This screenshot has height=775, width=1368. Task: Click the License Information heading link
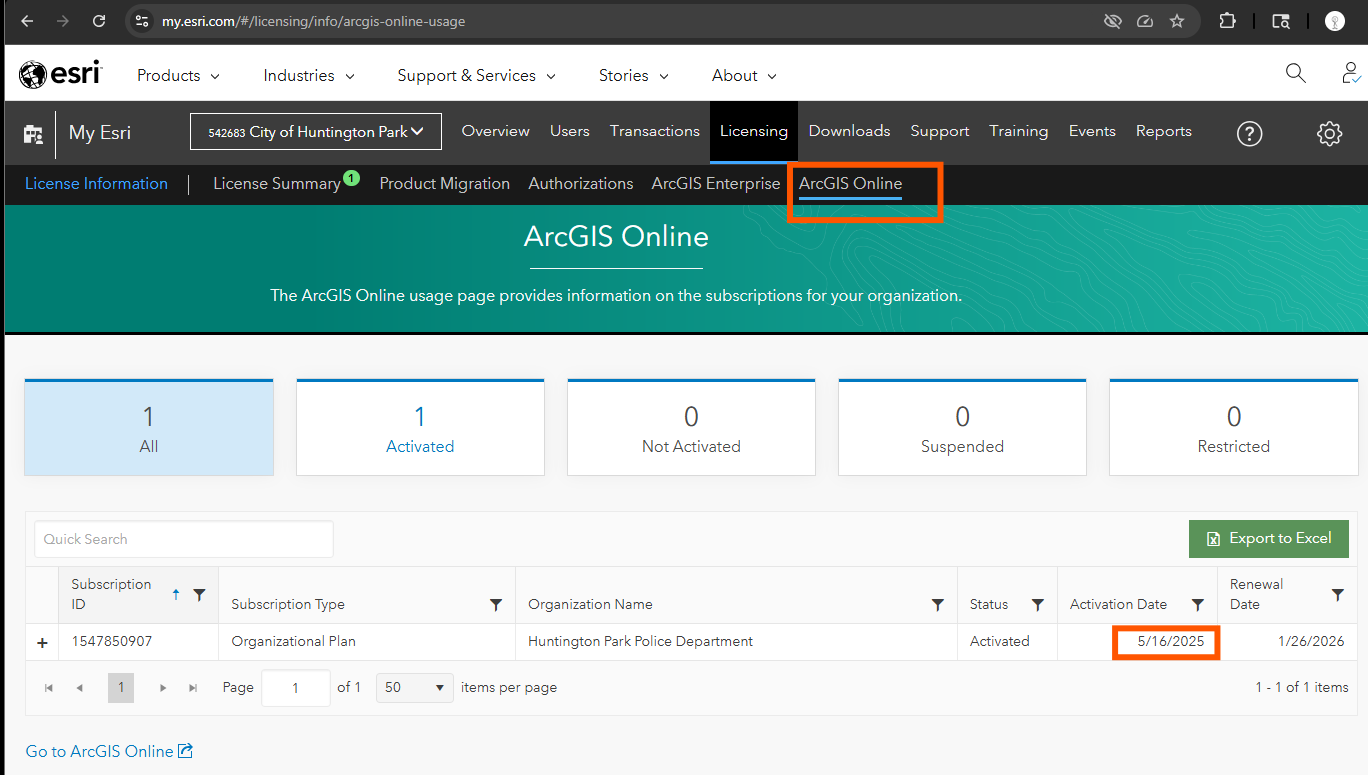96,184
